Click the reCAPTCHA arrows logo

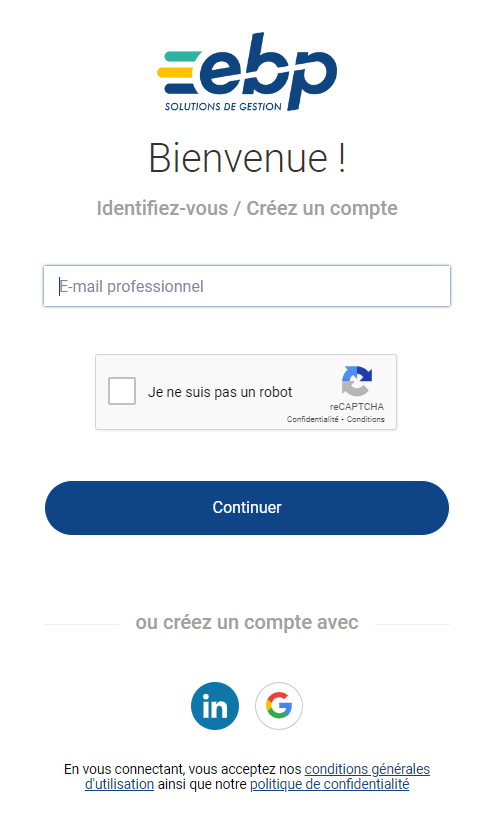(x=357, y=381)
